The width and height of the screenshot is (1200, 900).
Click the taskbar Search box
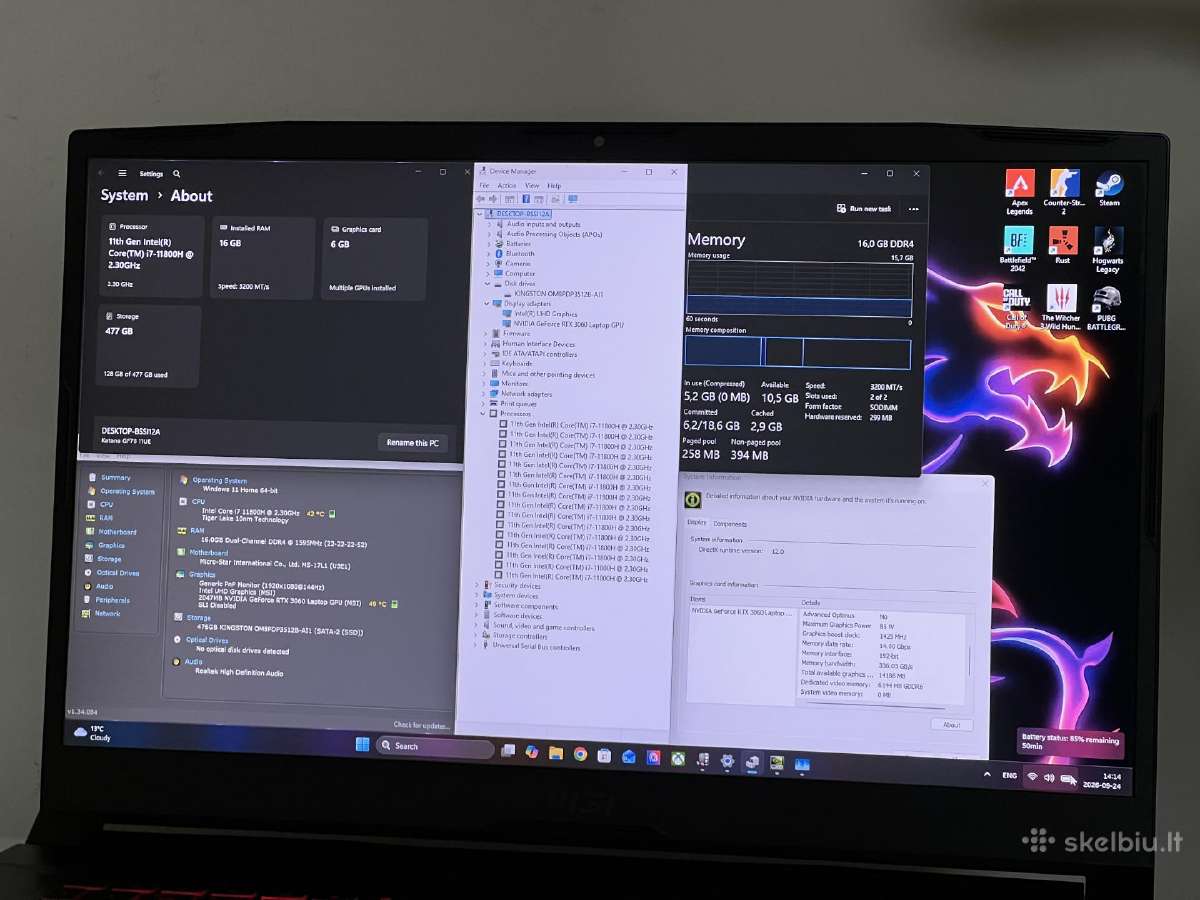pyautogui.click(x=435, y=746)
